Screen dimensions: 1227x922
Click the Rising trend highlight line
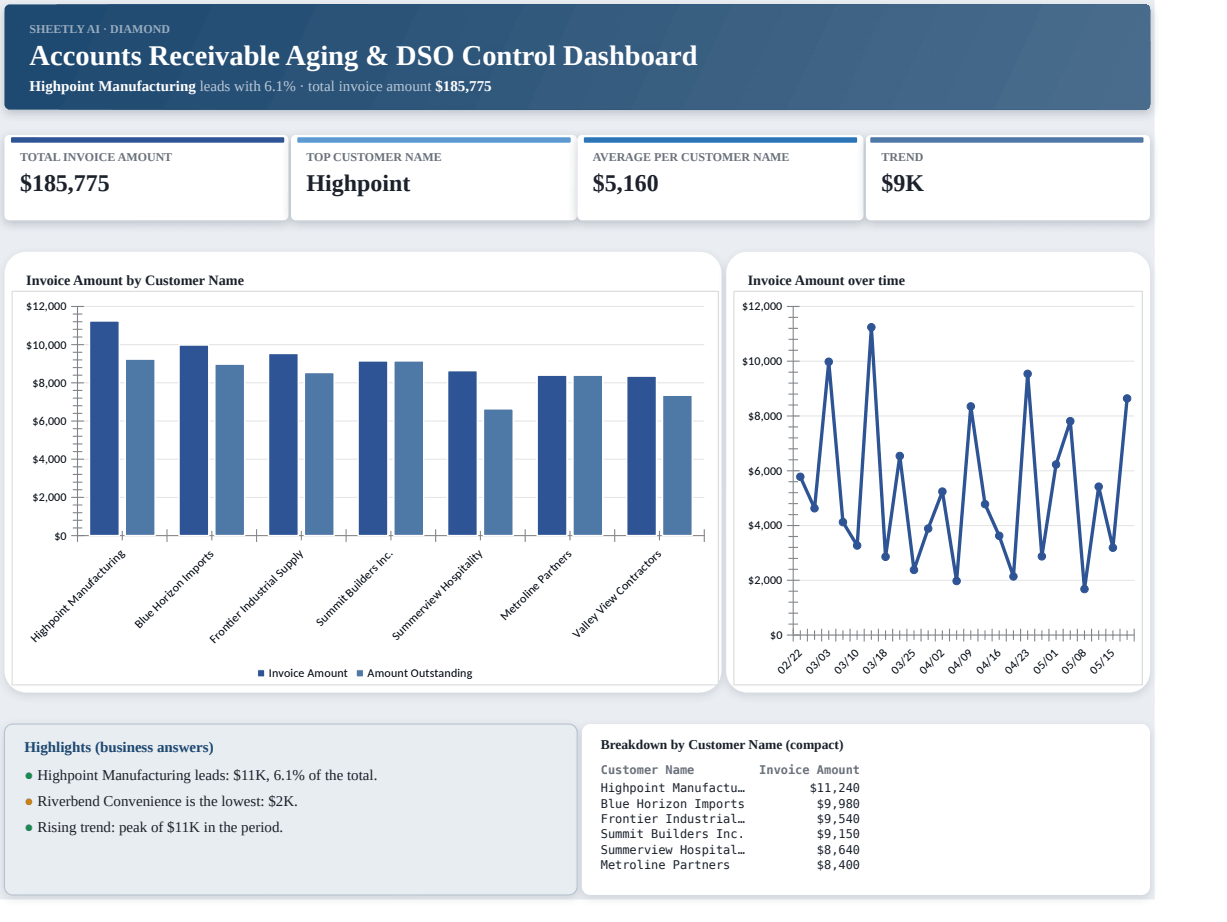(x=154, y=827)
